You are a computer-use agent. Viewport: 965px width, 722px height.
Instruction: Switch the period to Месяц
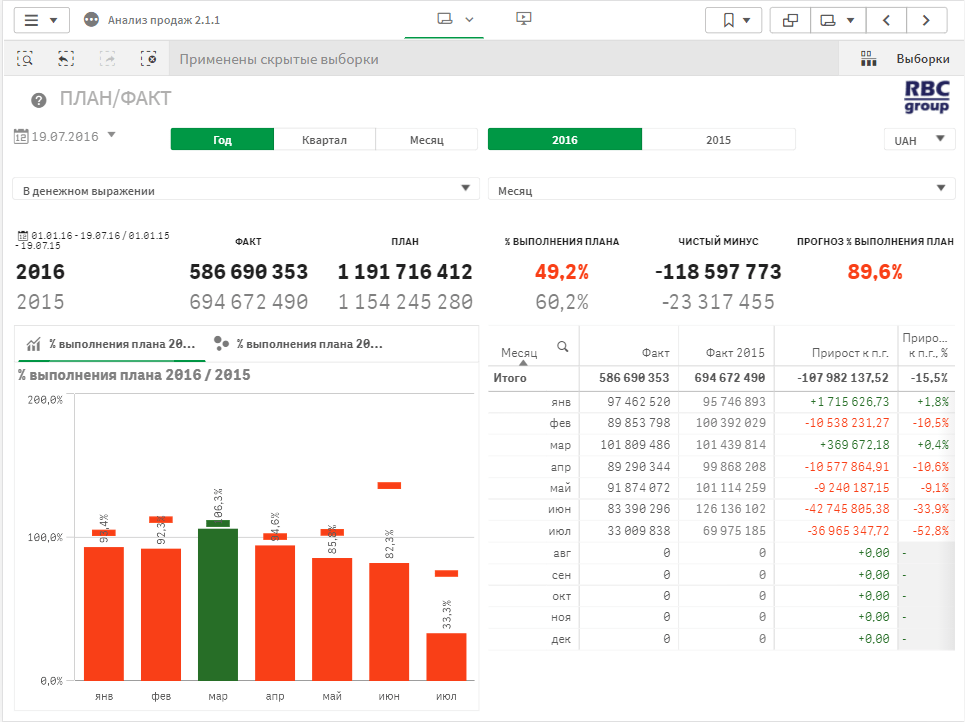point(426,140)
